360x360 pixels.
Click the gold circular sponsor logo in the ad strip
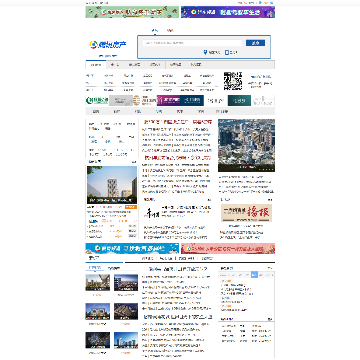145,100
